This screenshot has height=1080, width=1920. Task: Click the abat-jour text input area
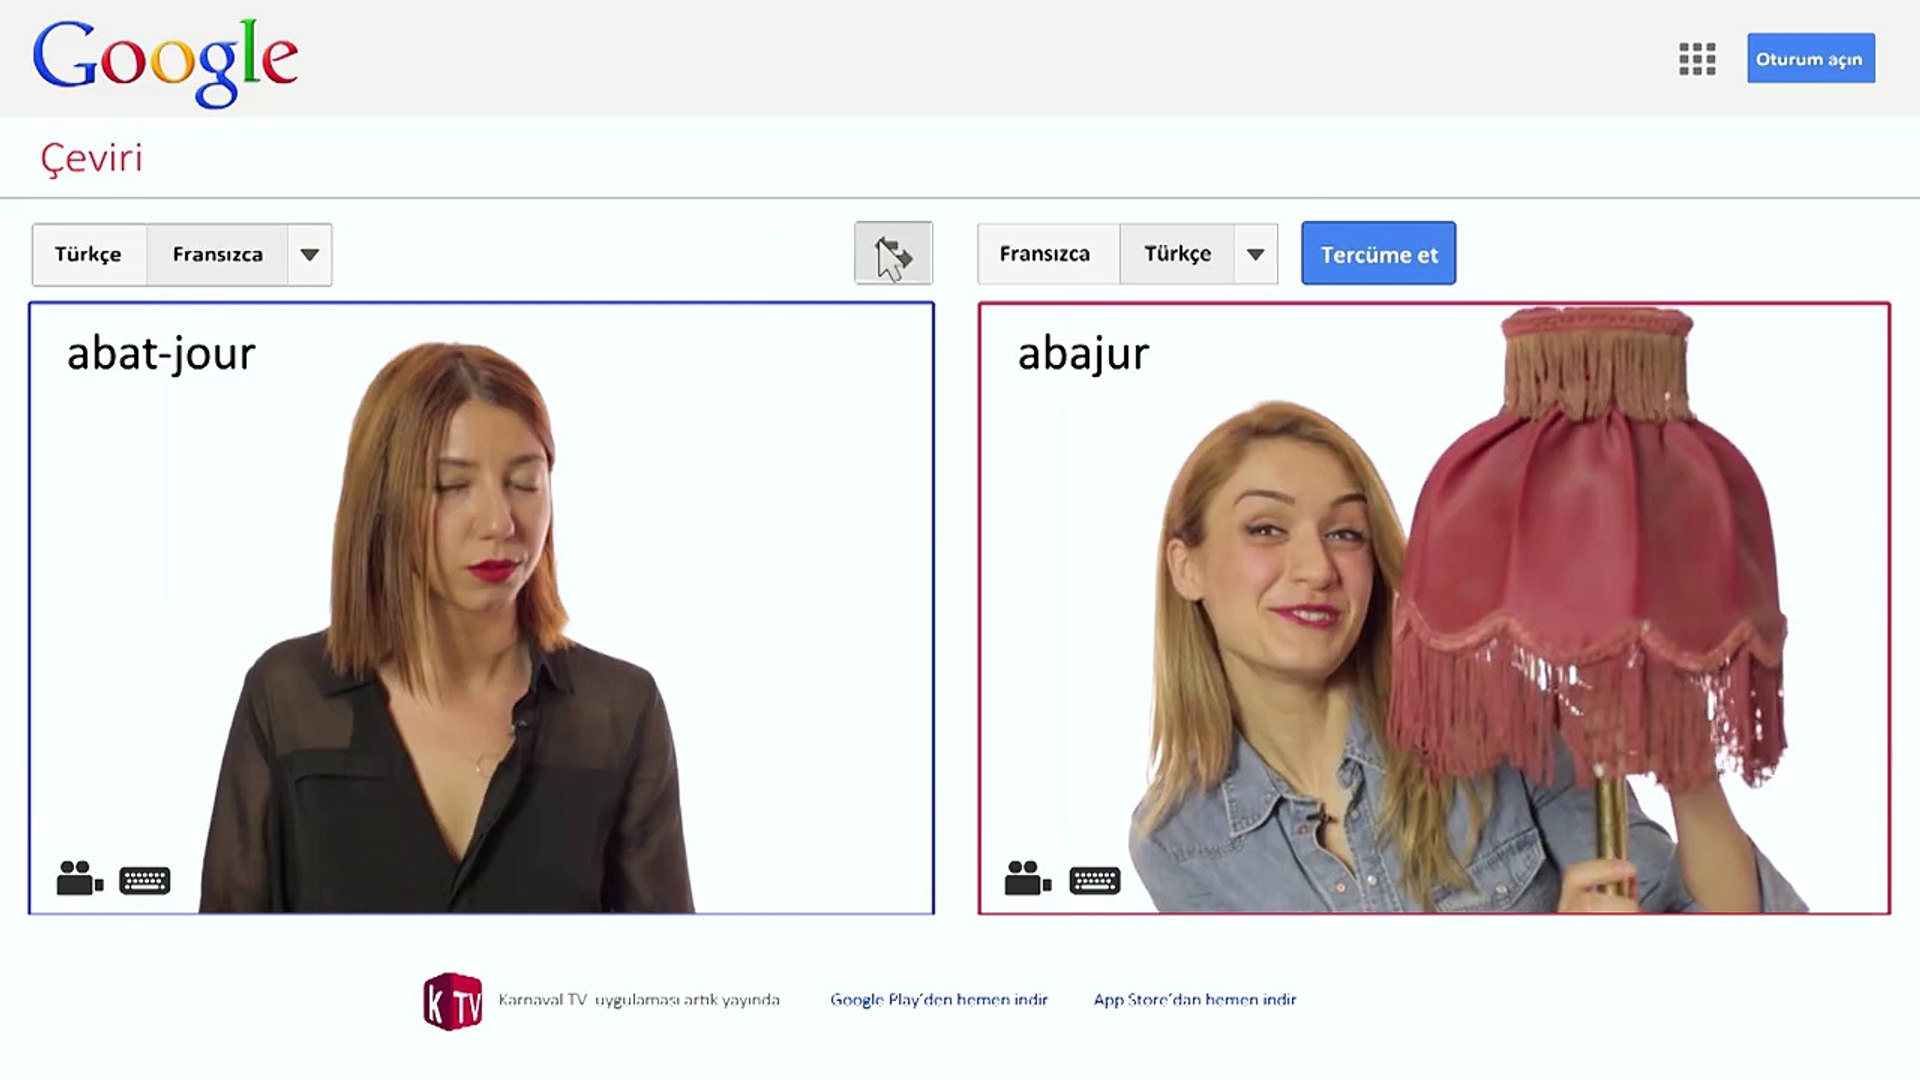(160, 352)
